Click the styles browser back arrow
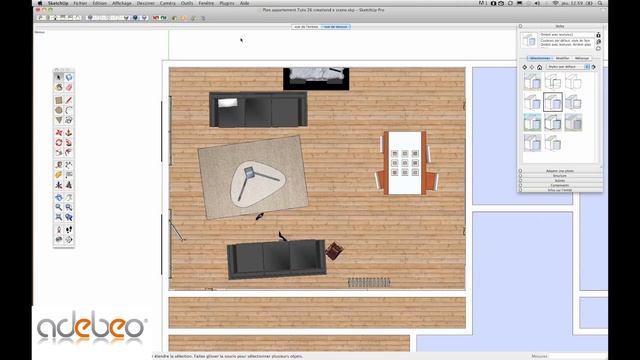 524,67
